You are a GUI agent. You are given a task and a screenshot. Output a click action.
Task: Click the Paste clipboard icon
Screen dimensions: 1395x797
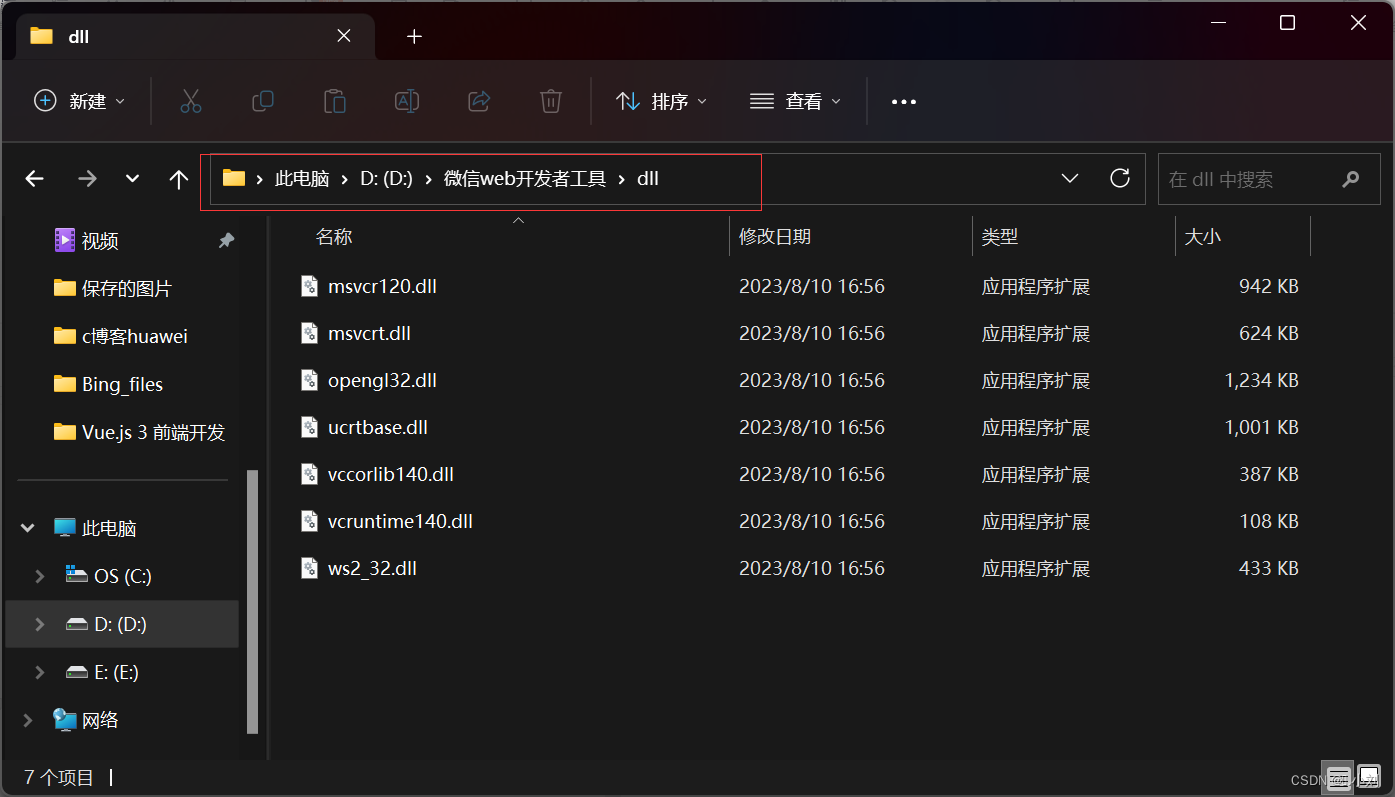coord(335,101)
